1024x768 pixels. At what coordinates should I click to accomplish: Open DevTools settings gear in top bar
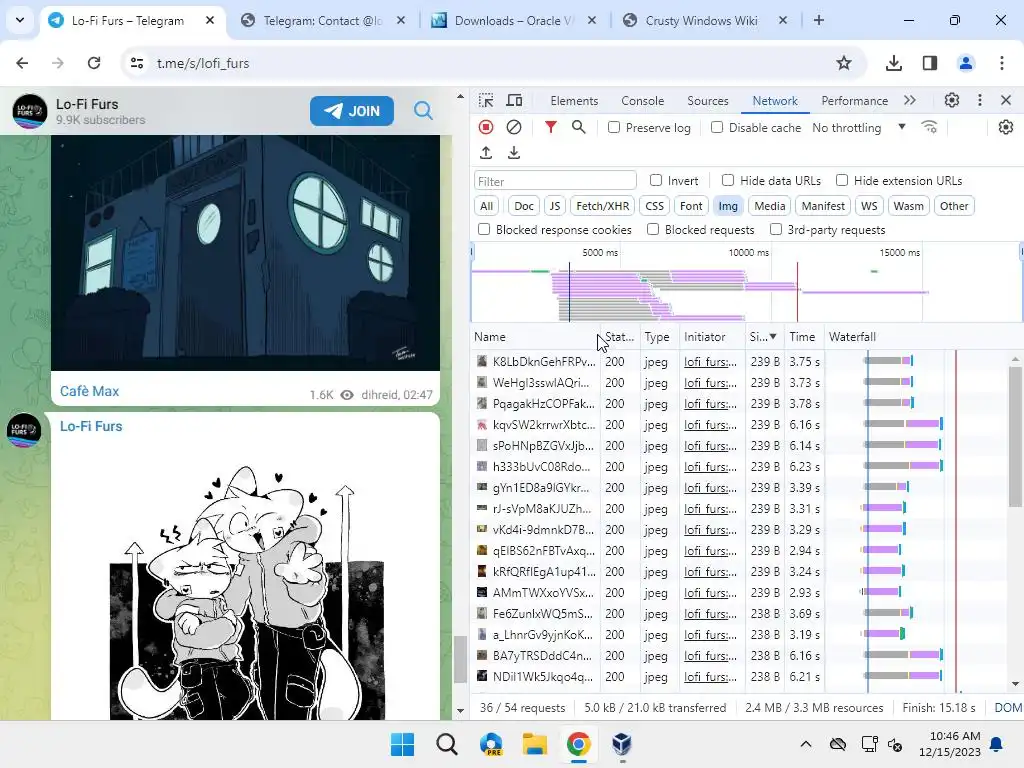(x=952, y=101)
